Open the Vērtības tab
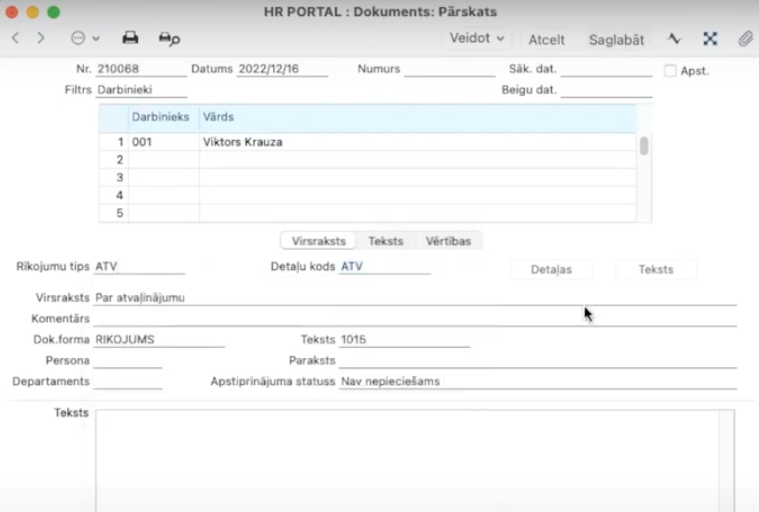This screenshot has height=512, width=759. [x=448, y=241]
